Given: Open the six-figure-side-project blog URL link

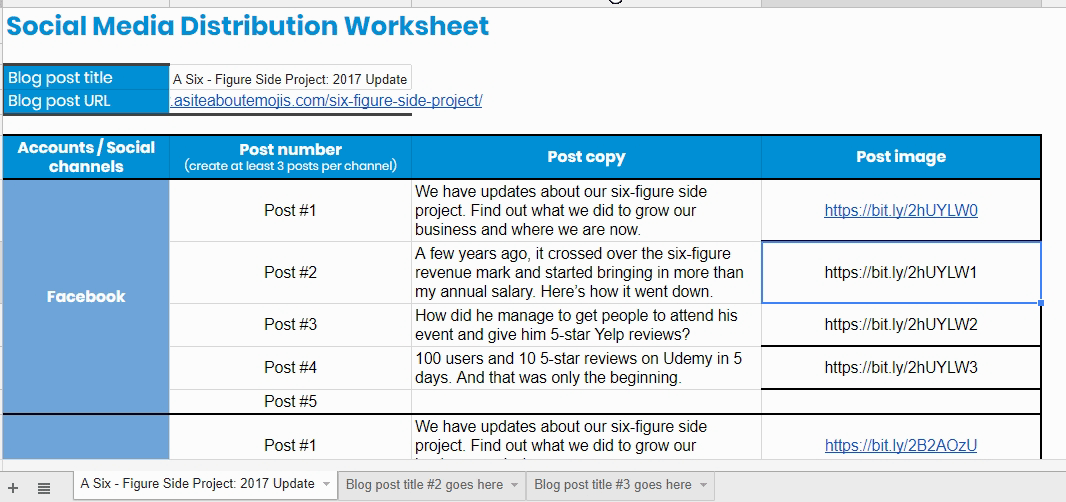Looking at the screenshot, I should [x=326, y=101].
